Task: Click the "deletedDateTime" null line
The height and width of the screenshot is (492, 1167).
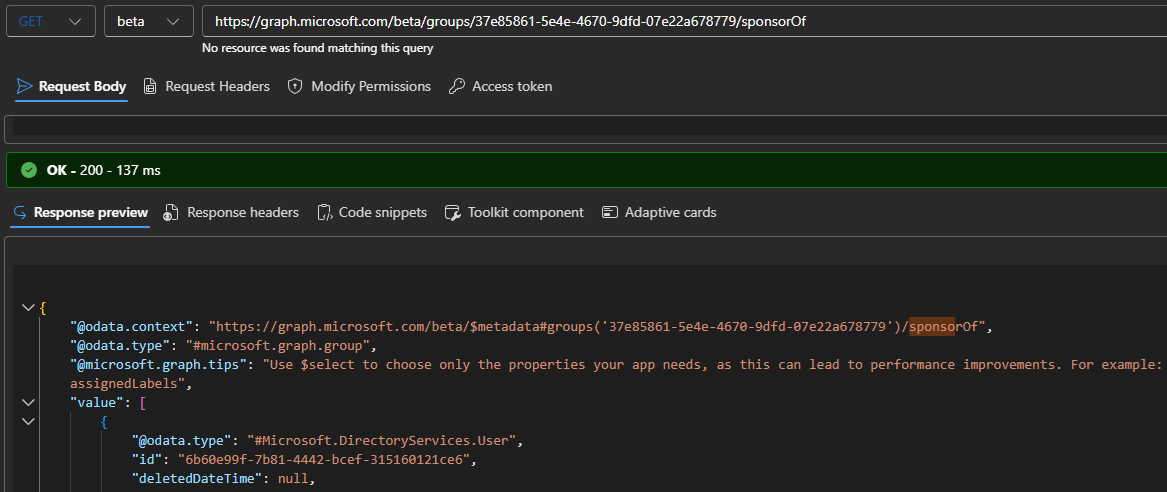Action: click(x=223, y=479)
